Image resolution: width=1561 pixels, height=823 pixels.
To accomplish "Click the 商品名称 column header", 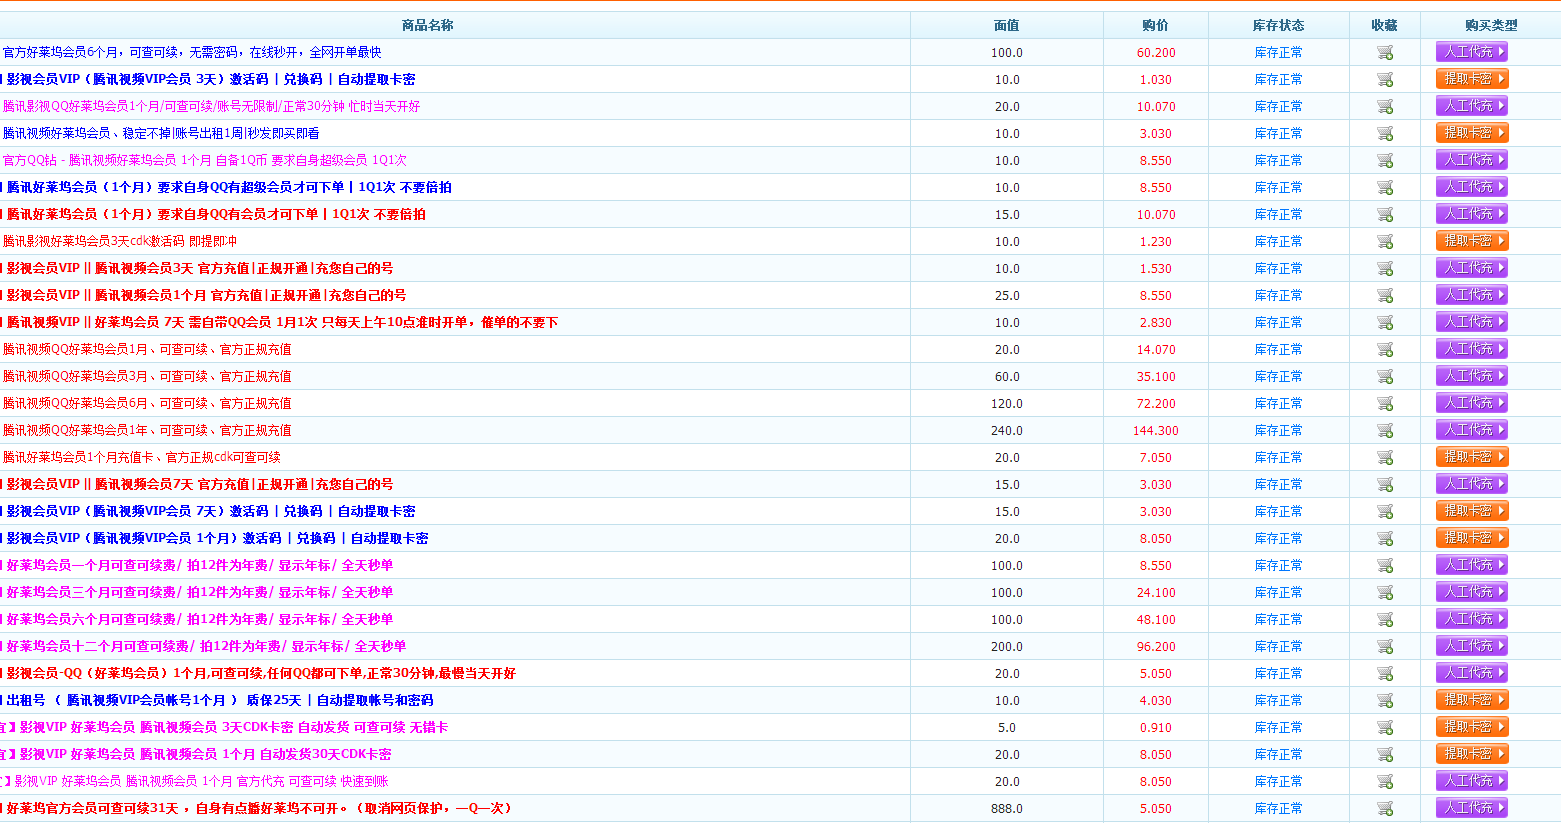I will pos(427,25).
